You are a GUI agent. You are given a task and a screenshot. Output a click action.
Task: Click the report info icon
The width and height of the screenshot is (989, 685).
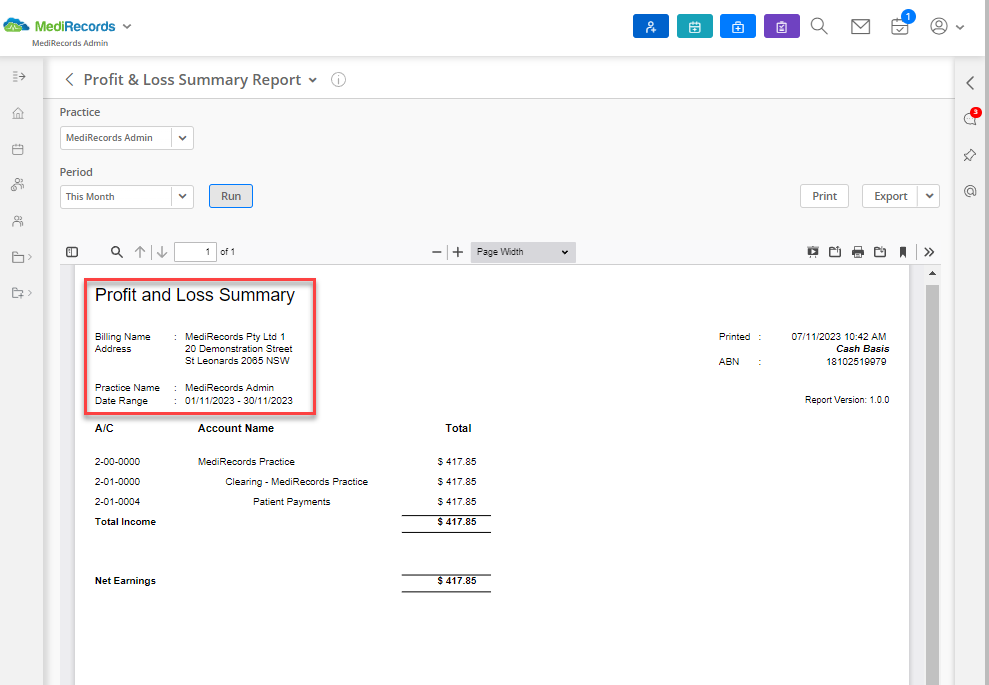click(338, 79)
